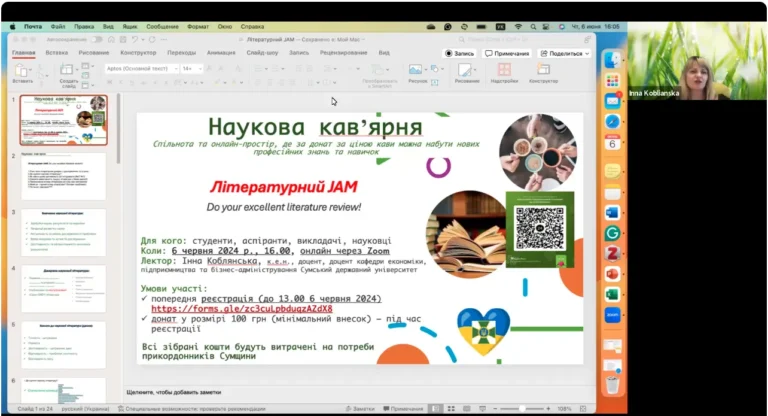Open Zoom app icon in the Dock
Image resolution: width=768 pixels, height=416 pixels.
click(x=612, y=315)
